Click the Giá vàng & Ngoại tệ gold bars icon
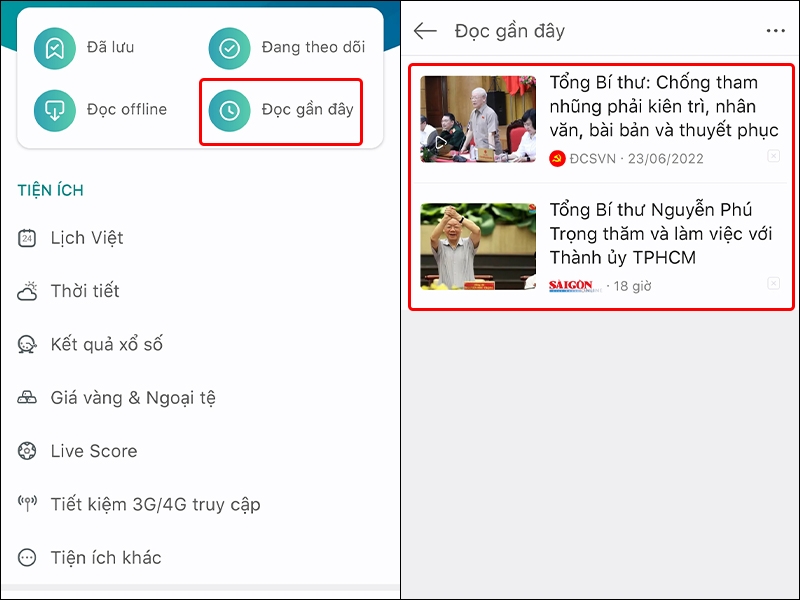Screen dimensions: 800x600 (27, 397)
